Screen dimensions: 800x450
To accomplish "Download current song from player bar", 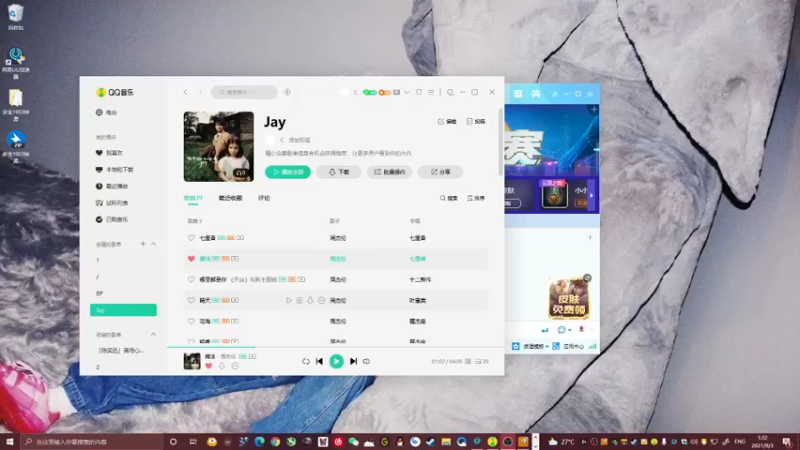I will coord(222,366).
